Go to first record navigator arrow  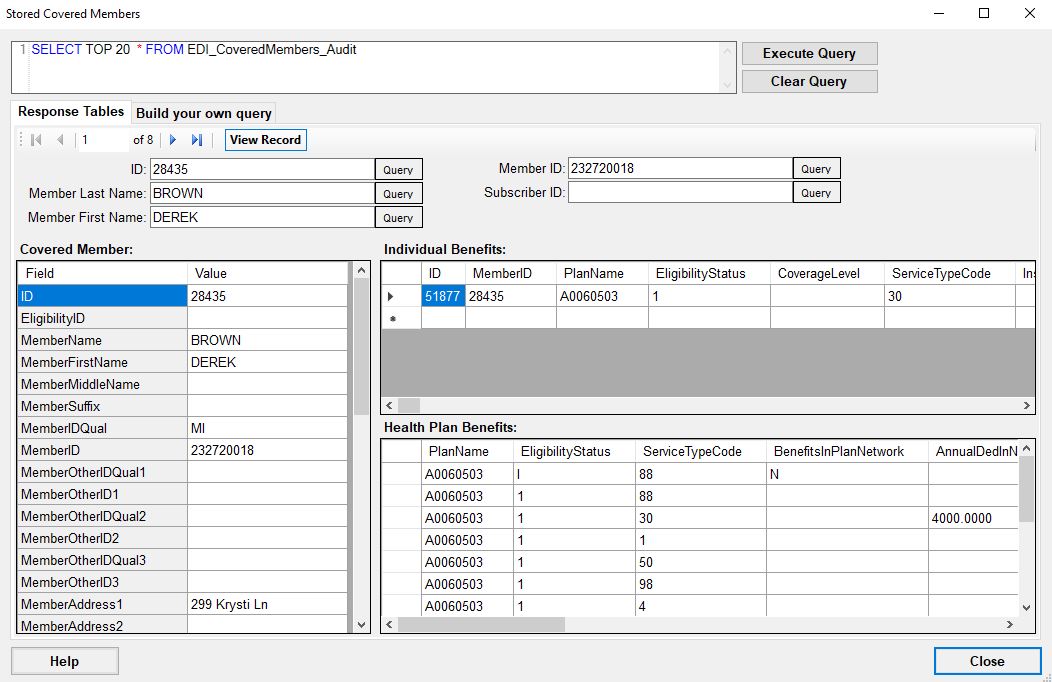coord(37,139)
